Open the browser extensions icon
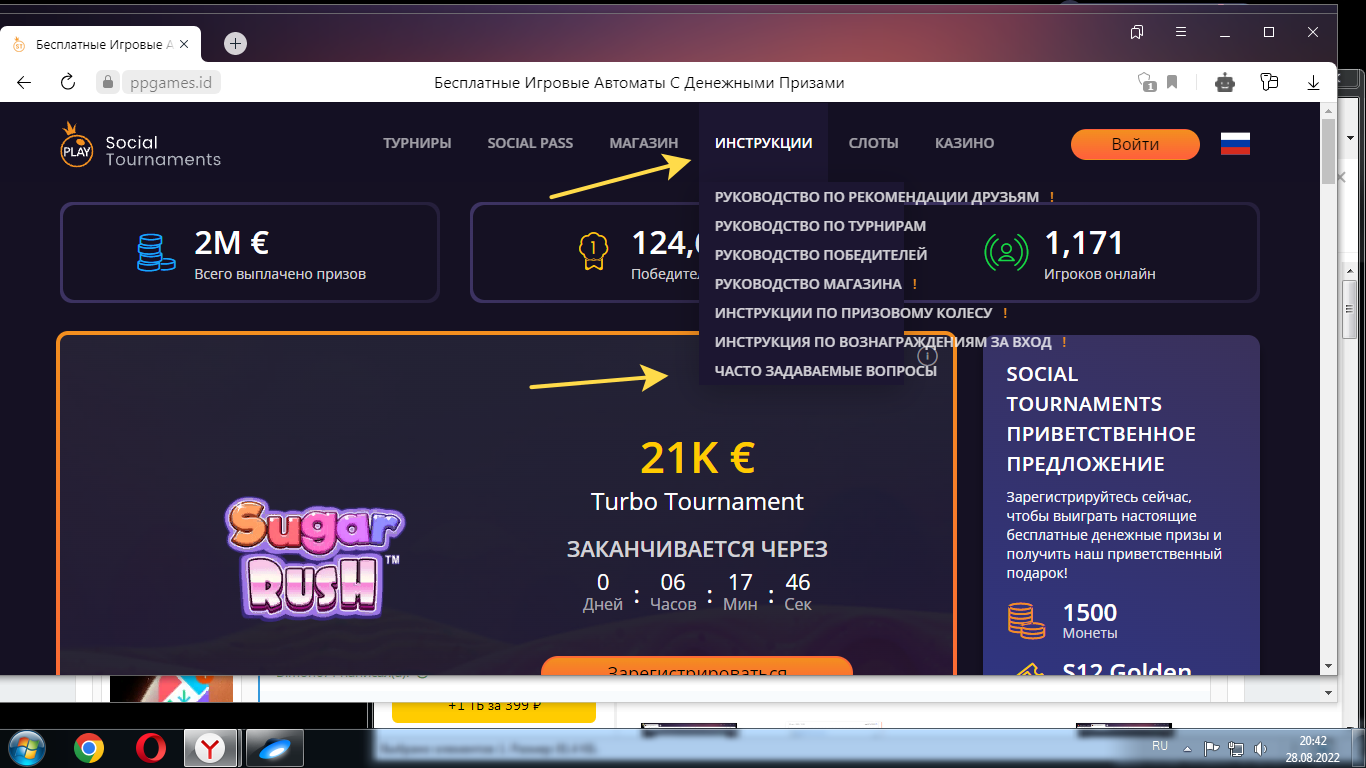Viewport: 1366px width, 768px height. [x=1270, y=83]
